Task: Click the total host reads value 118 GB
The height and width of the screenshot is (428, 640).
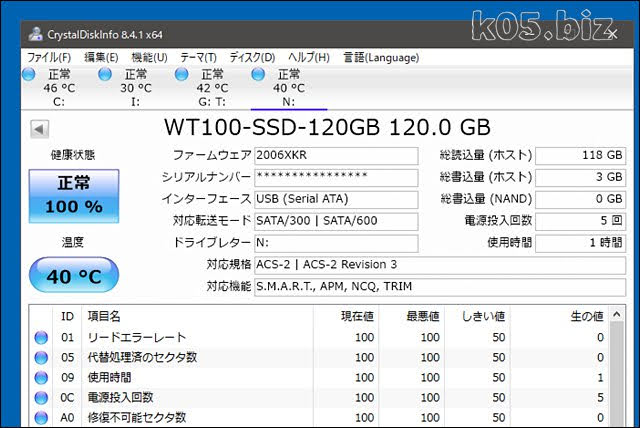Action: [x=580, y=156]
